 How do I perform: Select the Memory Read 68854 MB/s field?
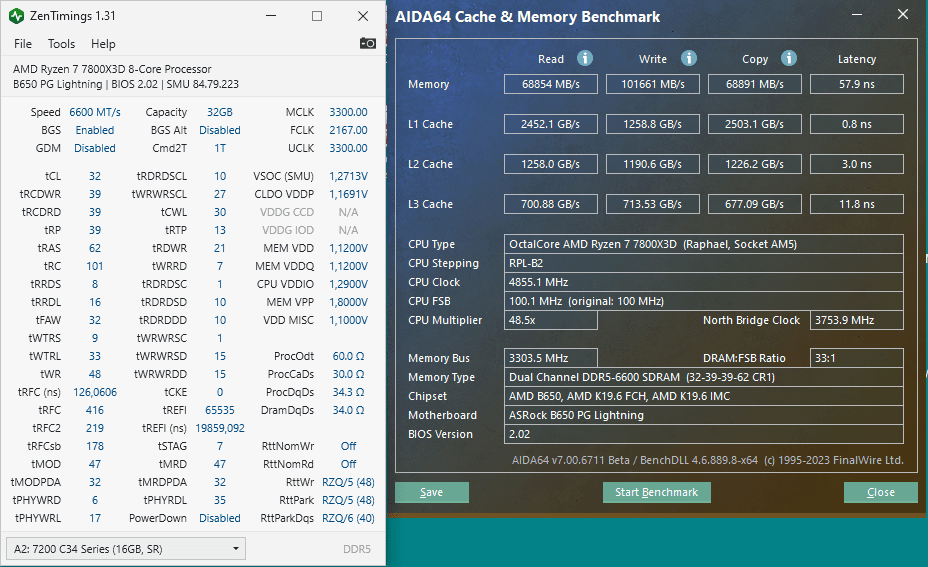coord(550,84)
